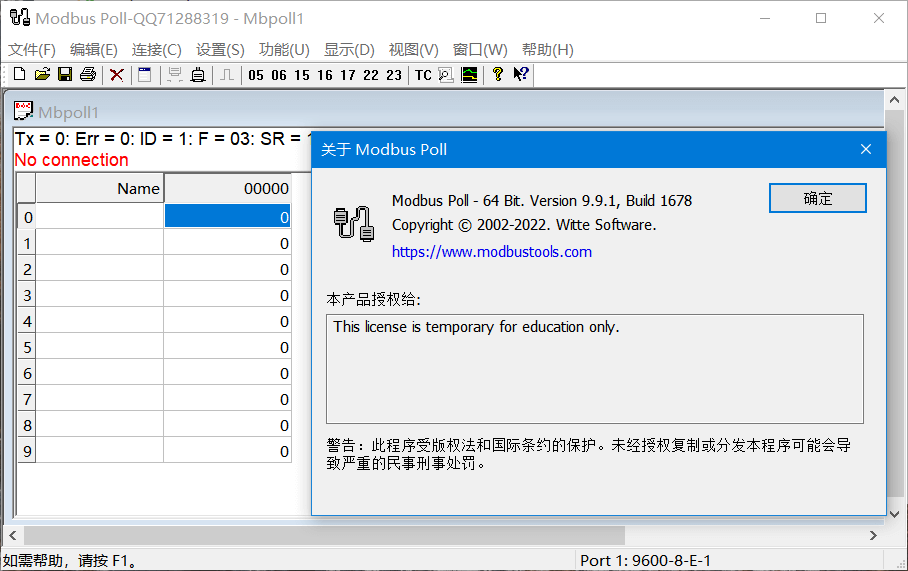Open the 帮助(H) menu
Screen dimensions: 908x571
pyautogui.click(x=548, y=50)
